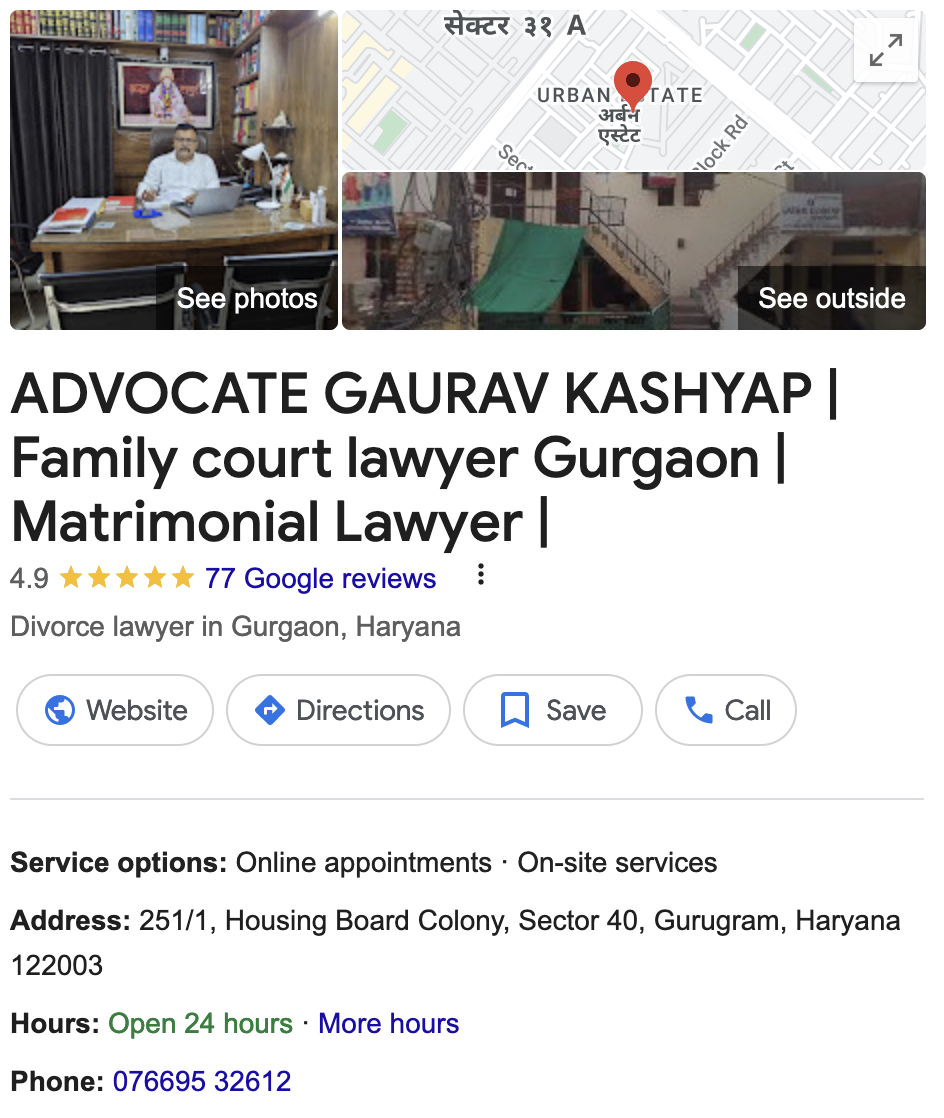Click the phone handset icon
The height and width of the screenshot is (1118, 944).
click(699, 710)
